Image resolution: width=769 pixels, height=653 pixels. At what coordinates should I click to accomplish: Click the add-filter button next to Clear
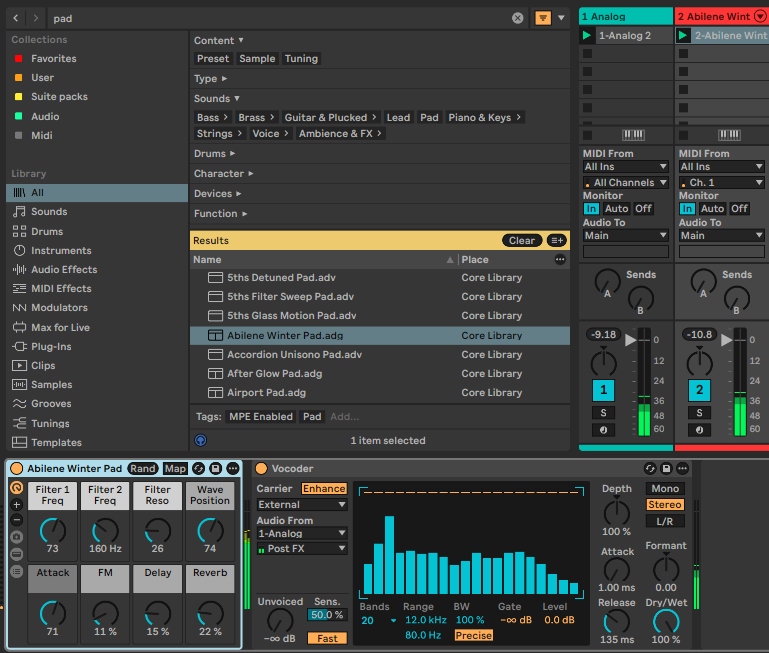click(557, 240)
